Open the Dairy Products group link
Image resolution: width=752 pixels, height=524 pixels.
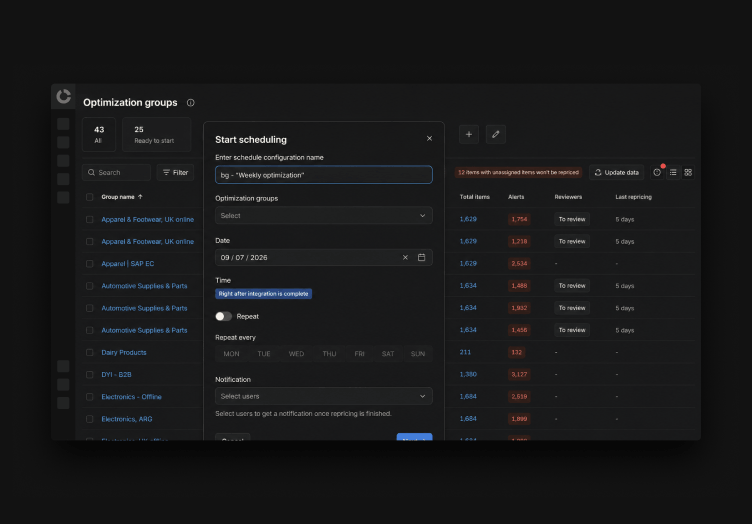coord(124,352)
